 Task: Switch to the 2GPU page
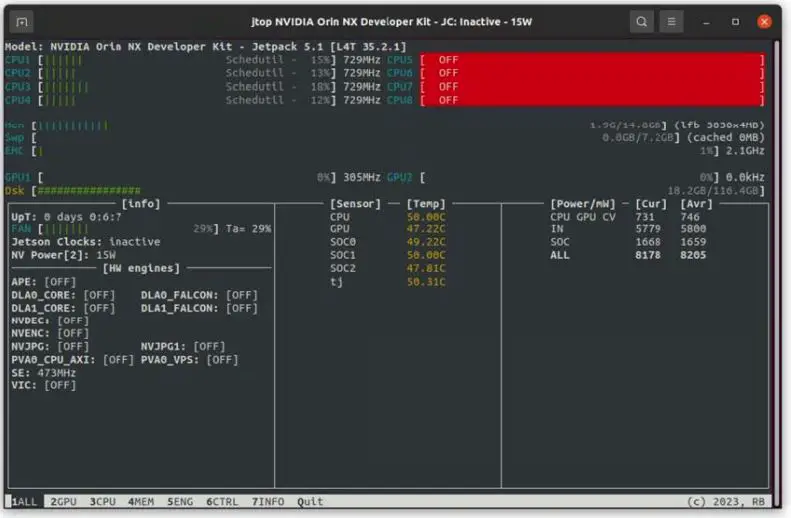pos(64,501)
